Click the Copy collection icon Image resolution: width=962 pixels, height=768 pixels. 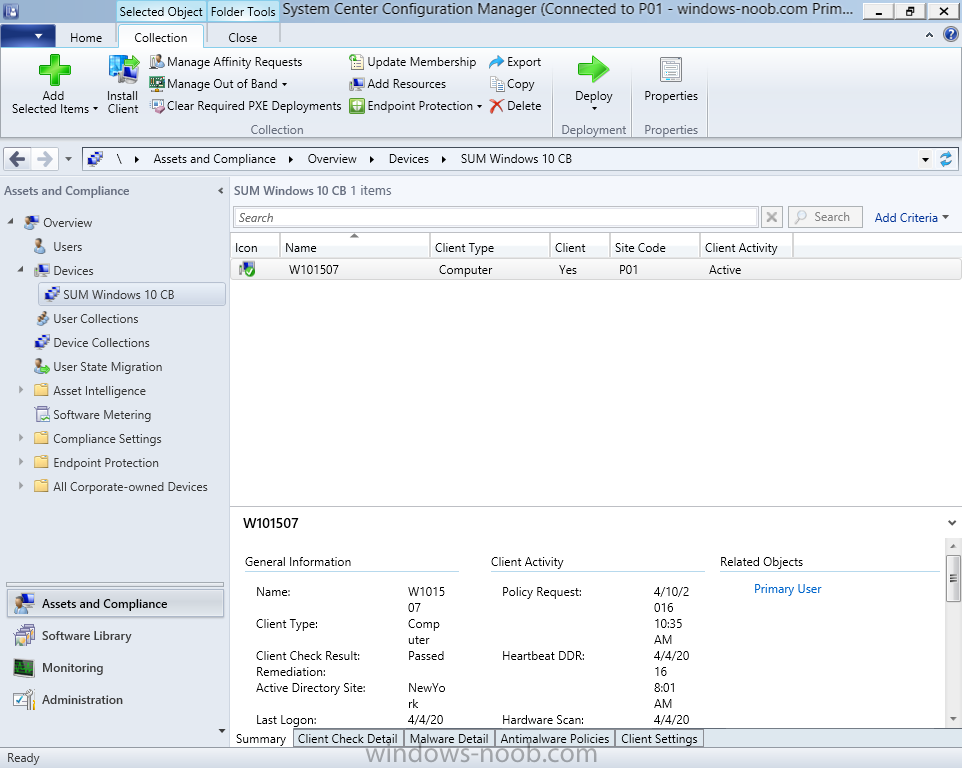496,83
